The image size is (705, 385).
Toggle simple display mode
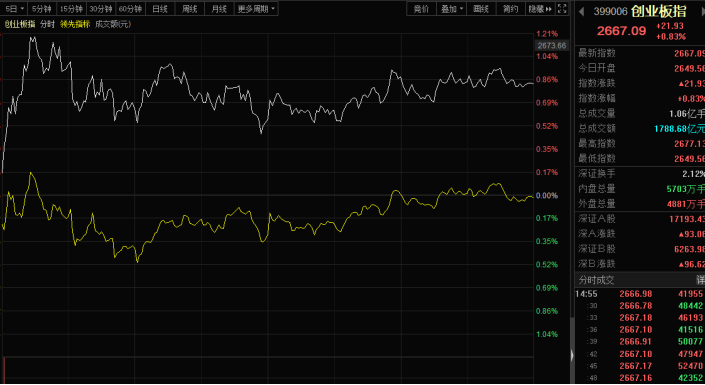510,9
